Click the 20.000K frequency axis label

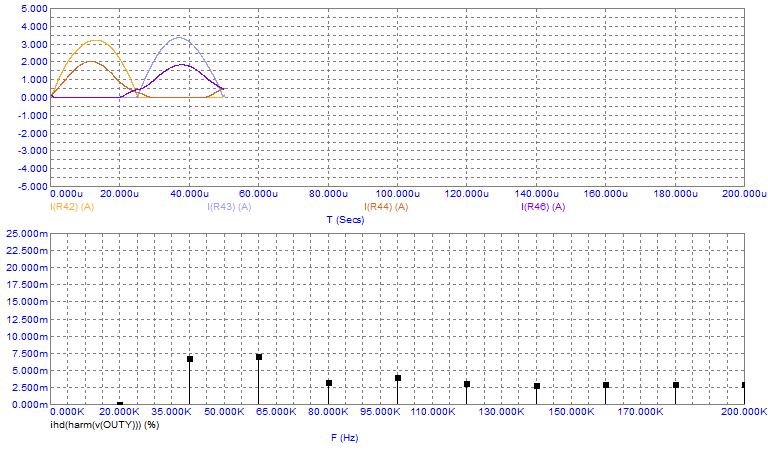coord(120,412)
